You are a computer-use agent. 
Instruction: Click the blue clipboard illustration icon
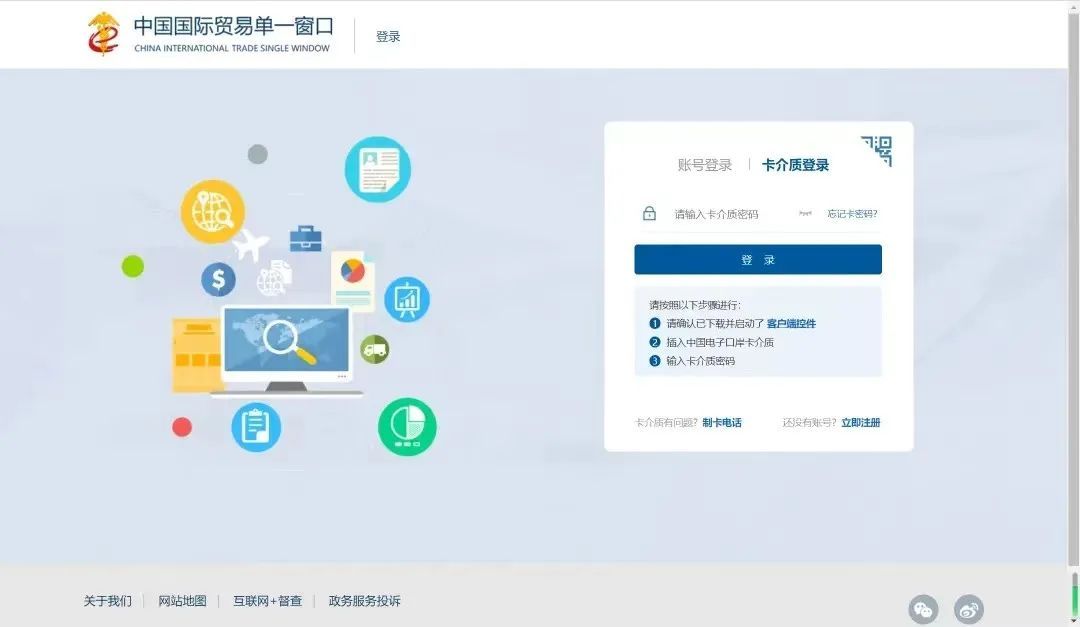tap(256, 427)
